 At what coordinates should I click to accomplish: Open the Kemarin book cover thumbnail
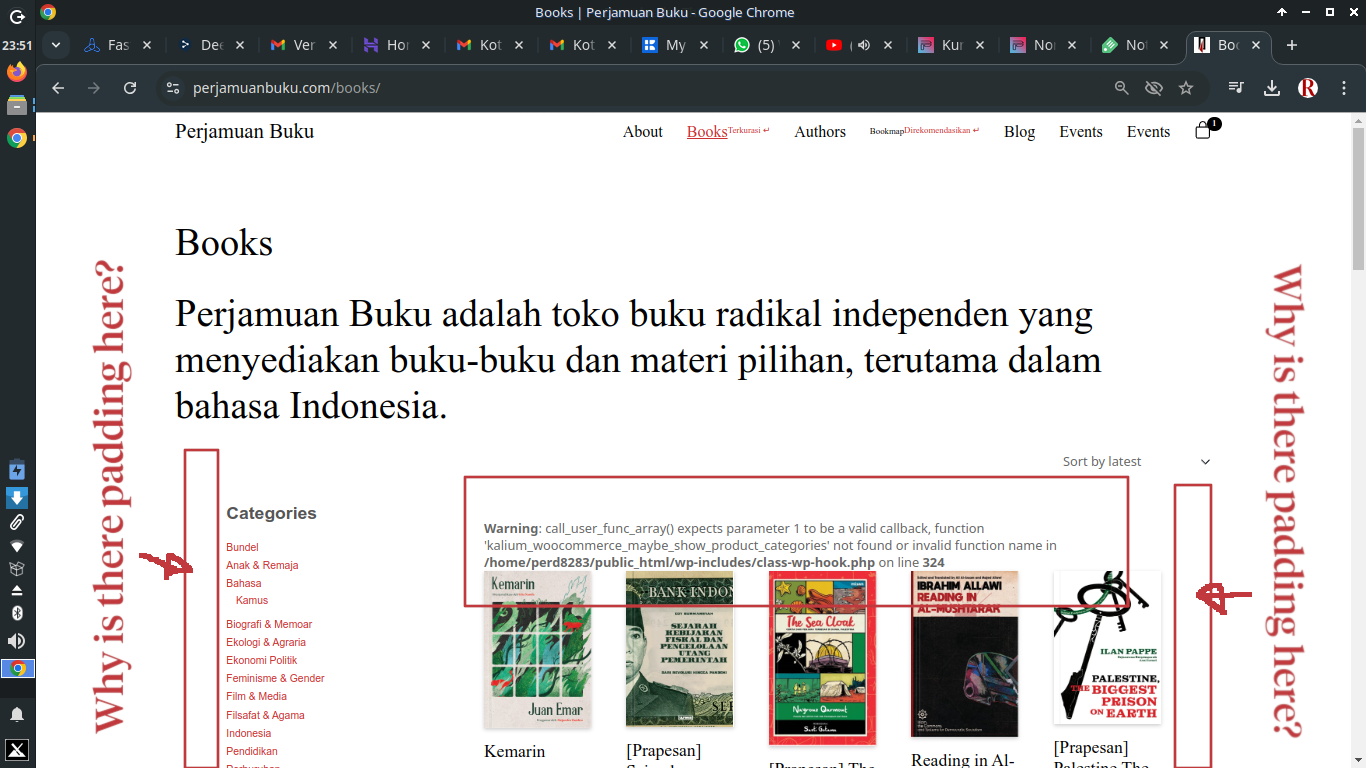point(537,649)
